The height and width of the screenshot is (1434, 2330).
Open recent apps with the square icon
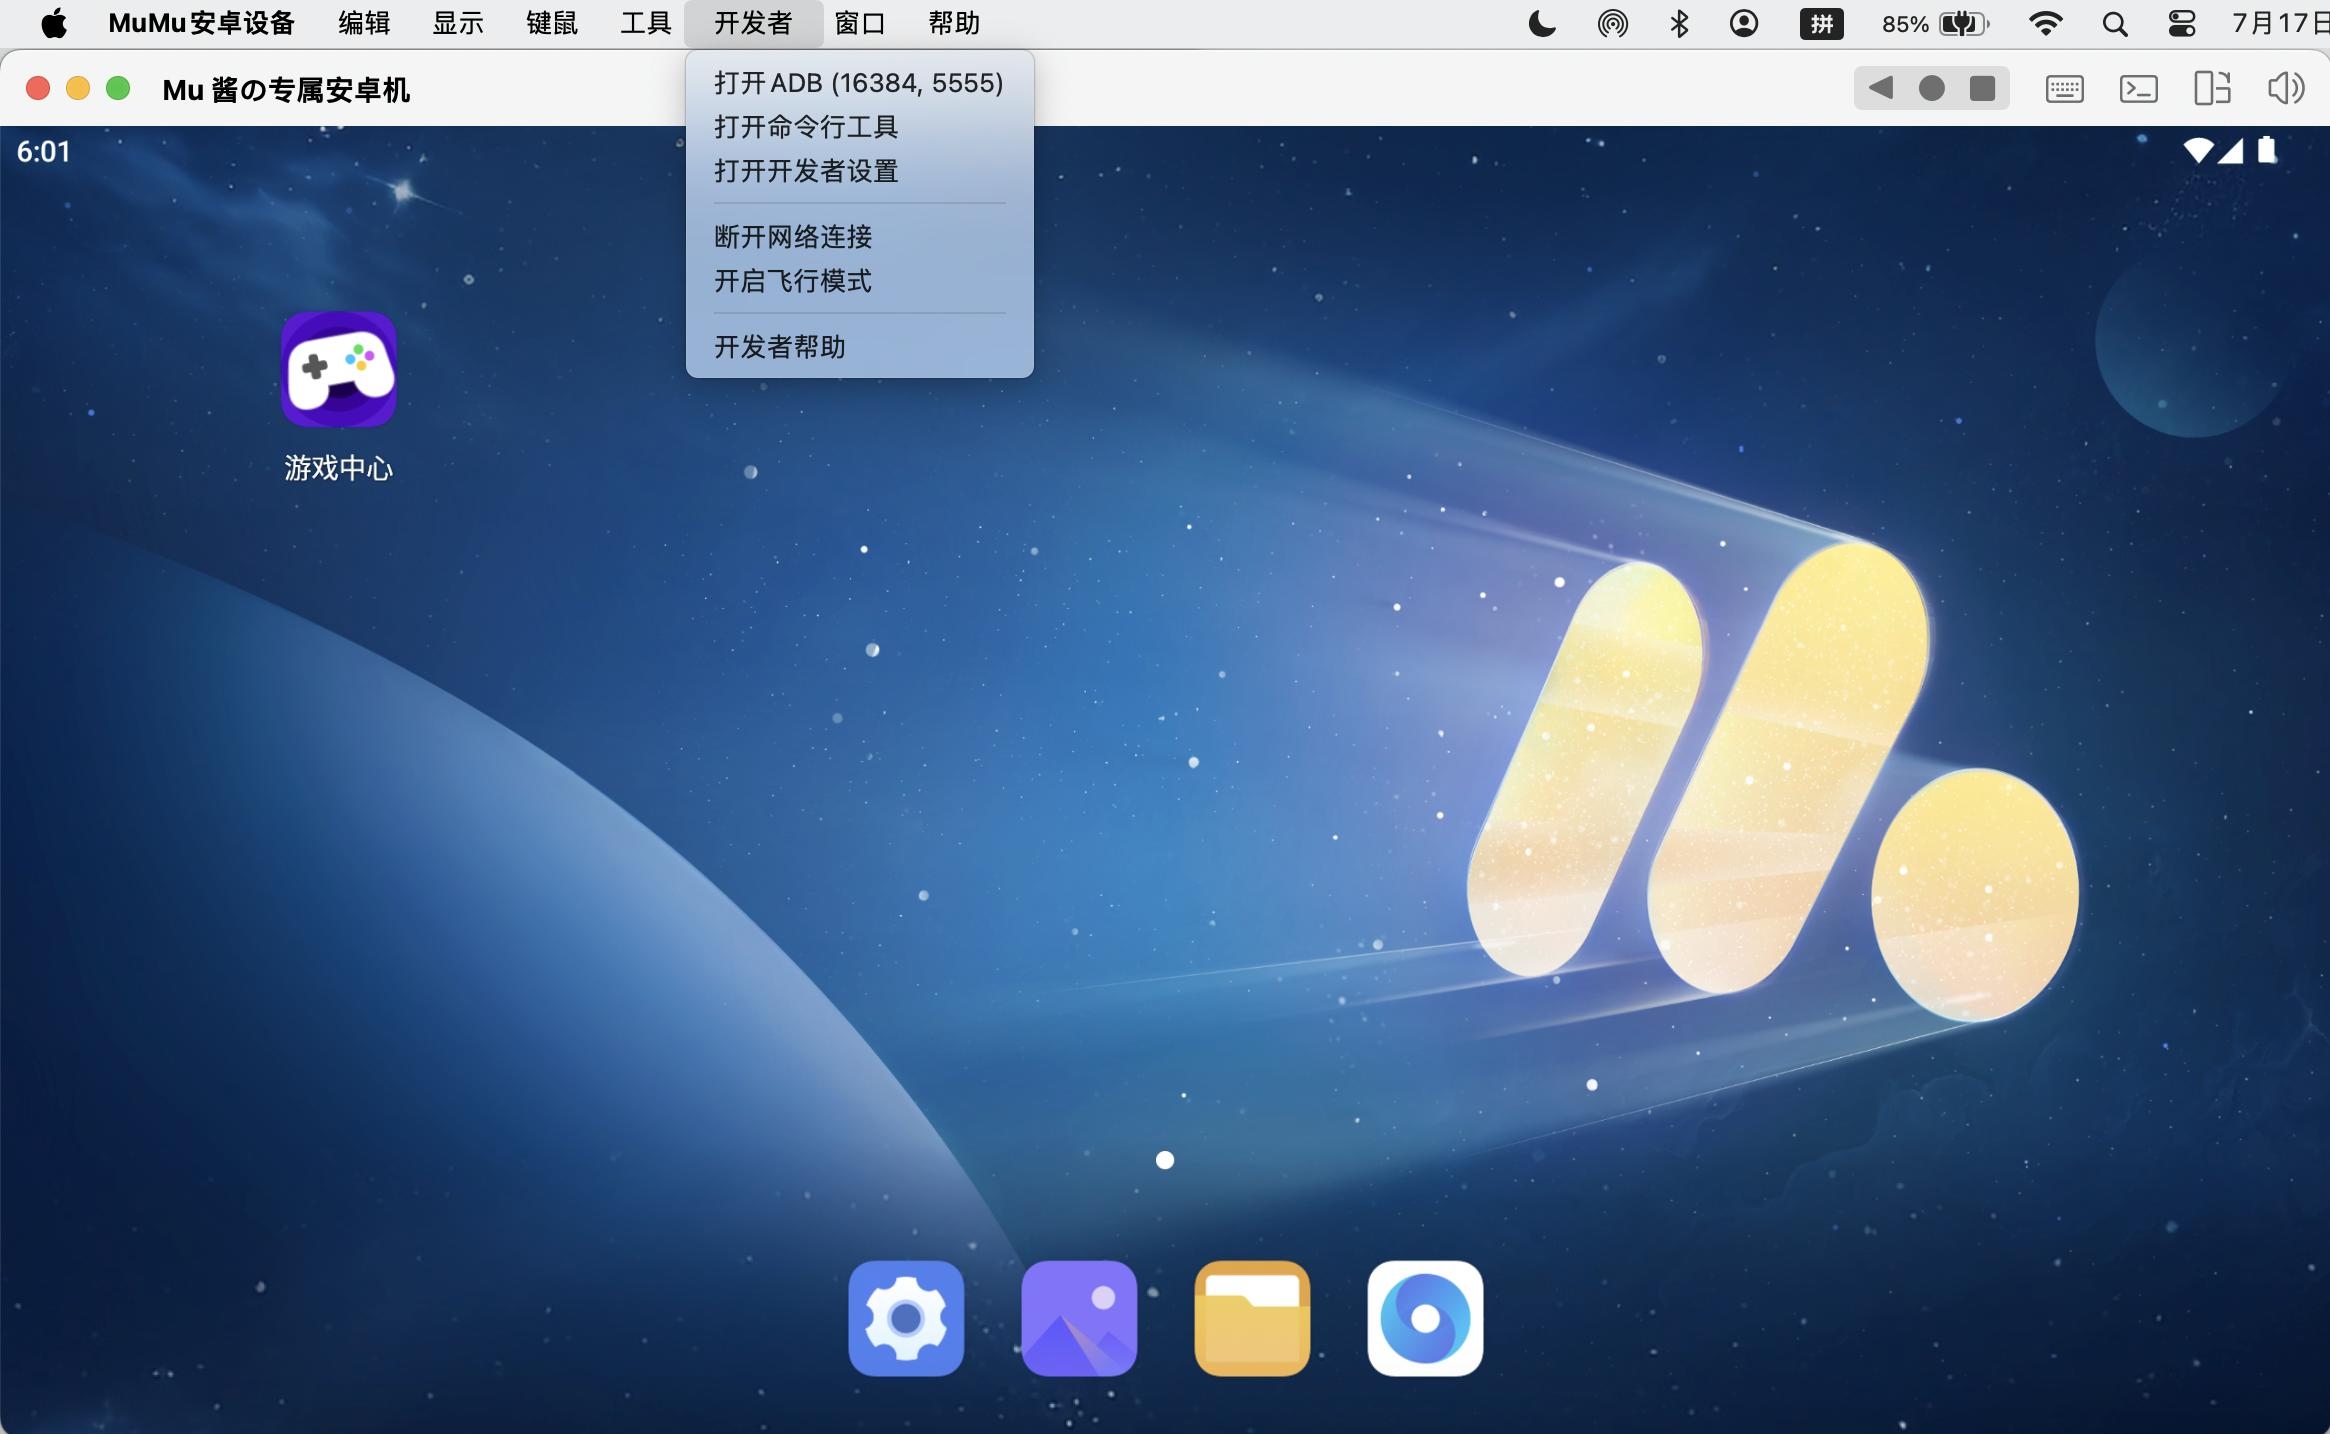pyautogui.click(x=1984, y=88)
